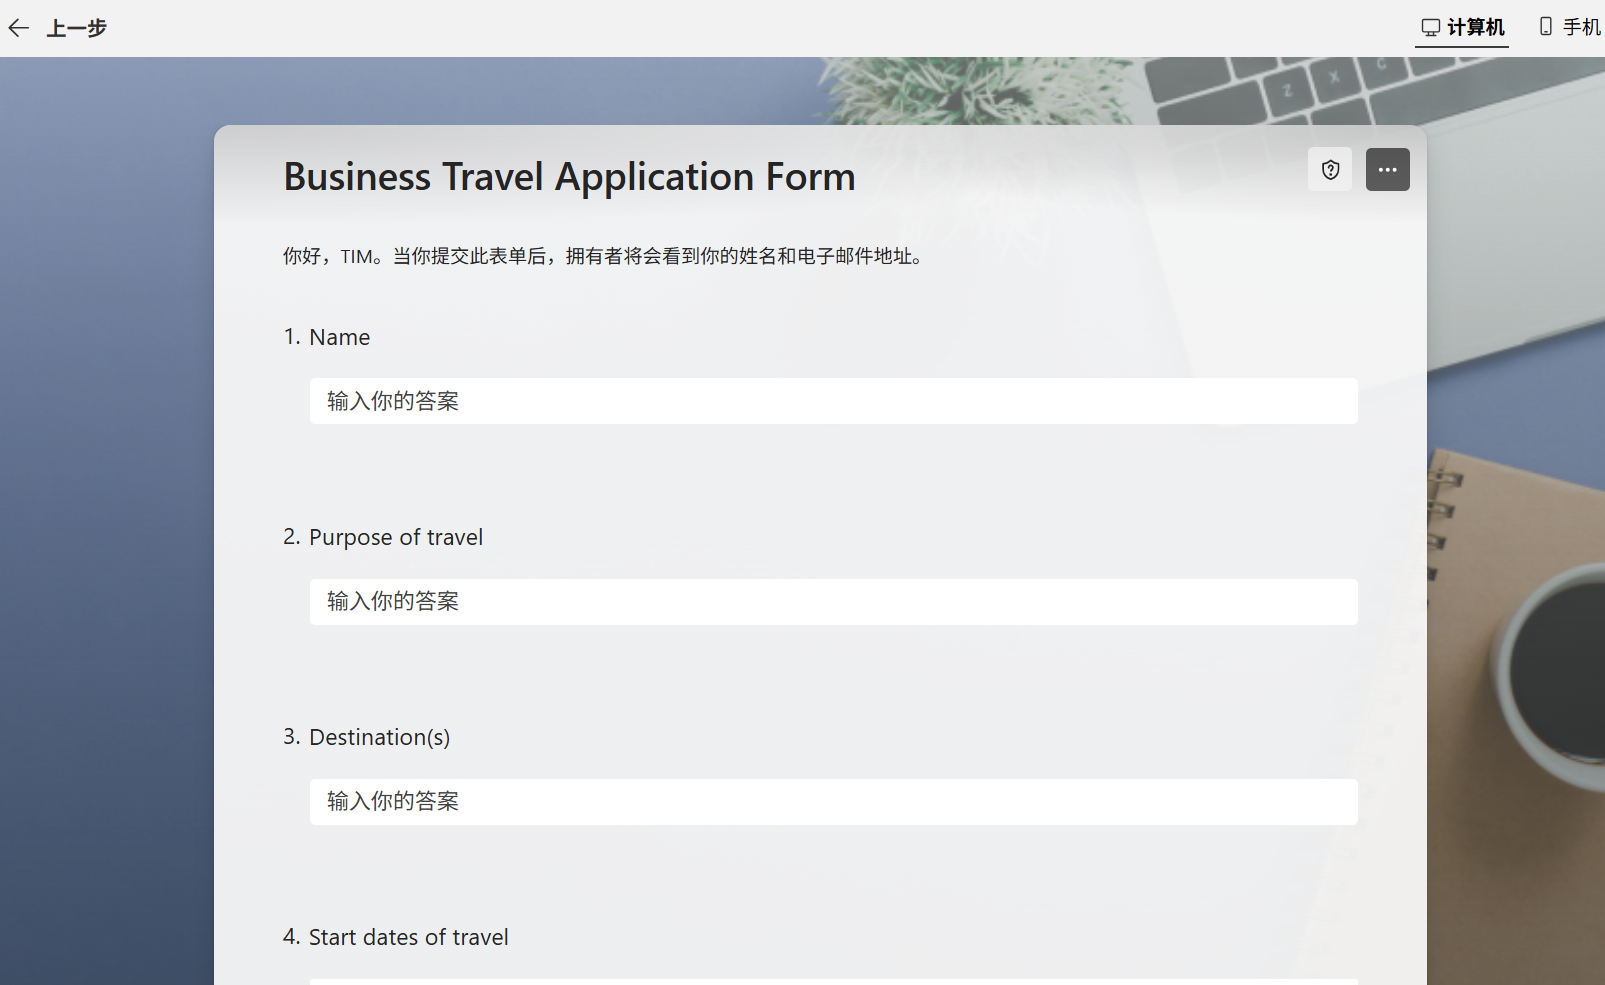Click the '3. Destination(s)' question label

pos(367,737)
